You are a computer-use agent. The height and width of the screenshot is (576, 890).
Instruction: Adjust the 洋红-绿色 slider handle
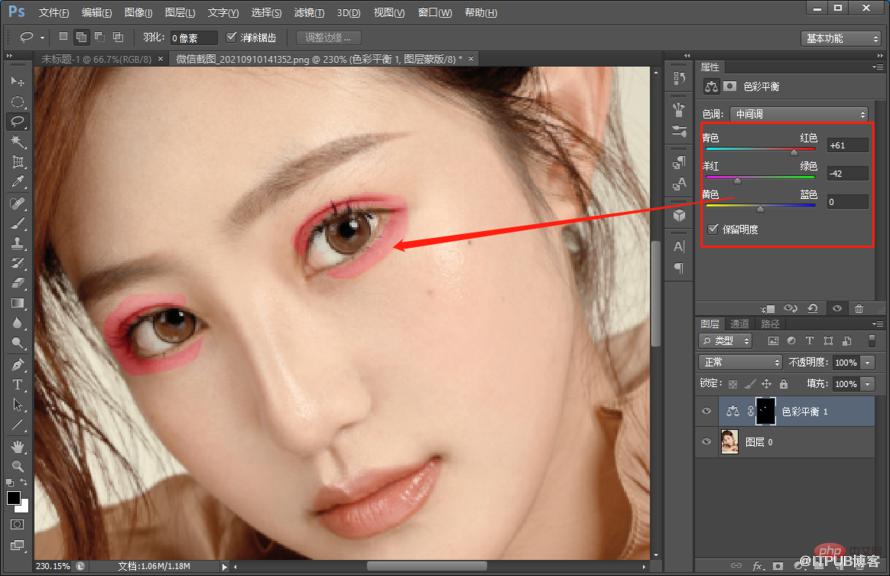(x=737, y=180)
